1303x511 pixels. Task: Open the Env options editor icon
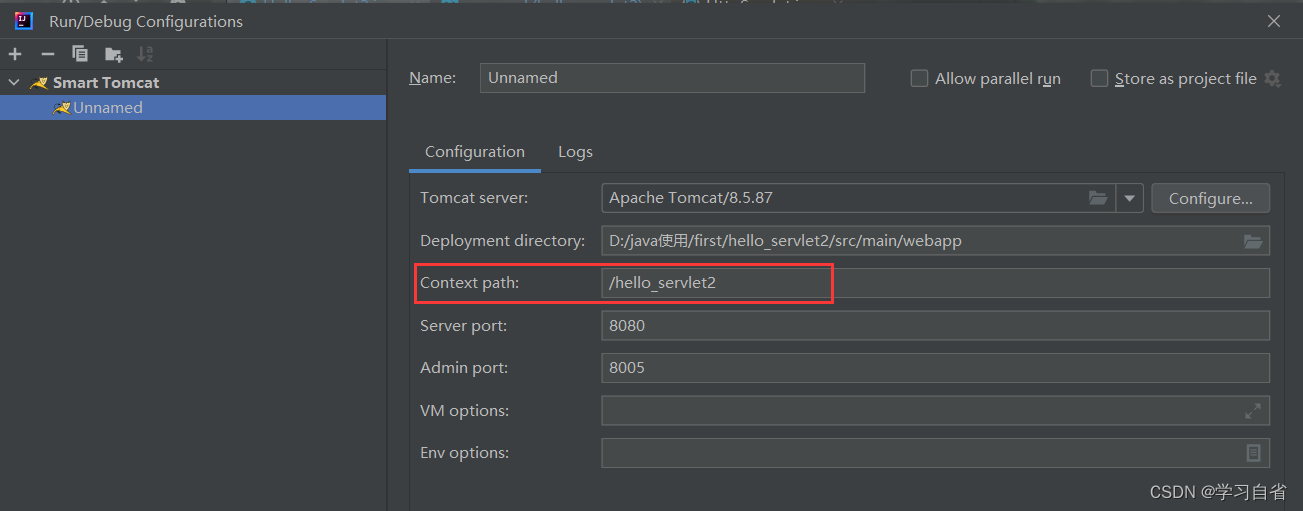(1253, 453)
